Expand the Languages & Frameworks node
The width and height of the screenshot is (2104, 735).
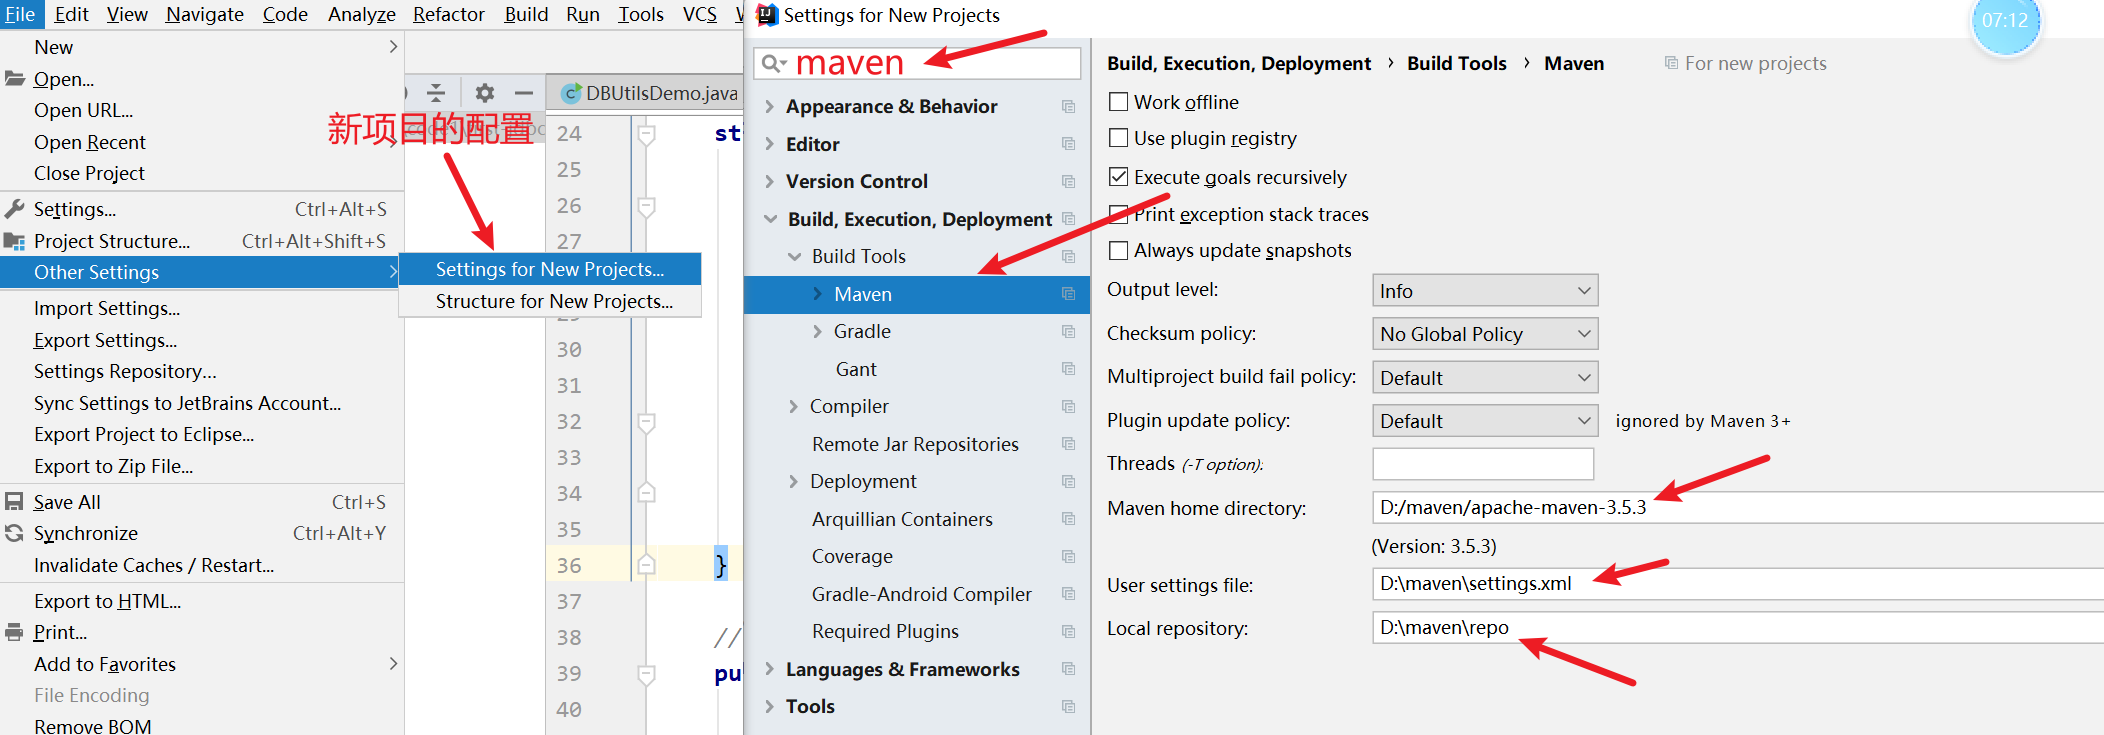click(769, 669)
